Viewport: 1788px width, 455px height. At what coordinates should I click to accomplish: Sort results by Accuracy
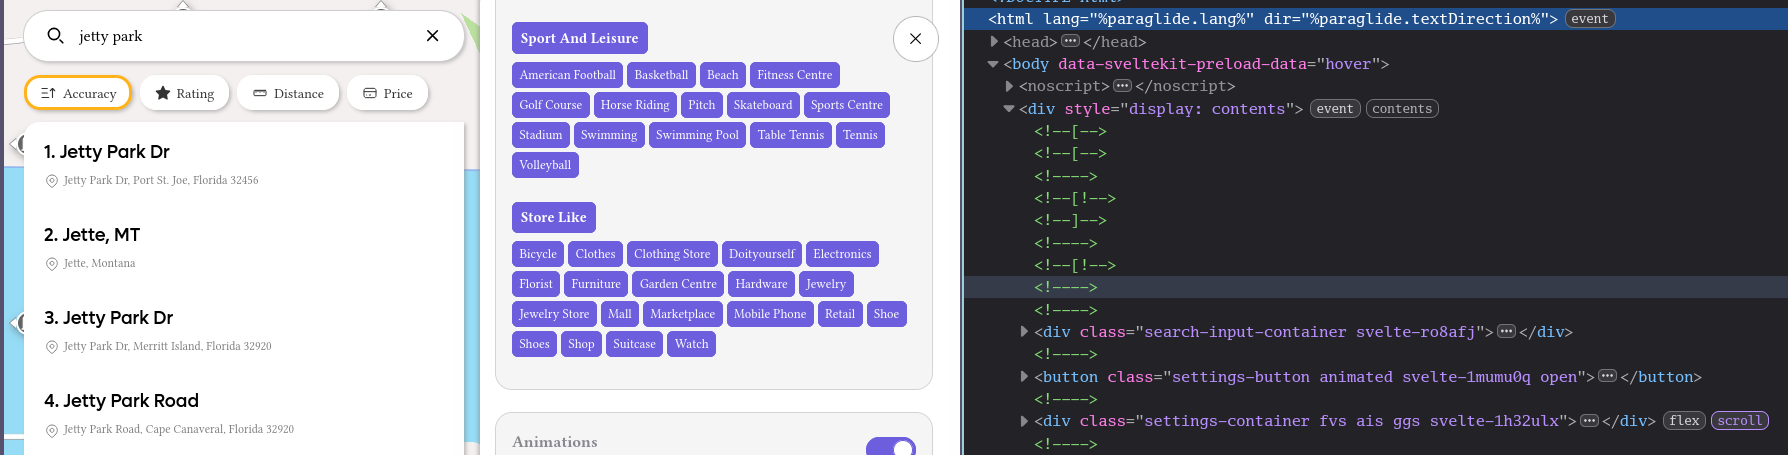pos(78,93)
